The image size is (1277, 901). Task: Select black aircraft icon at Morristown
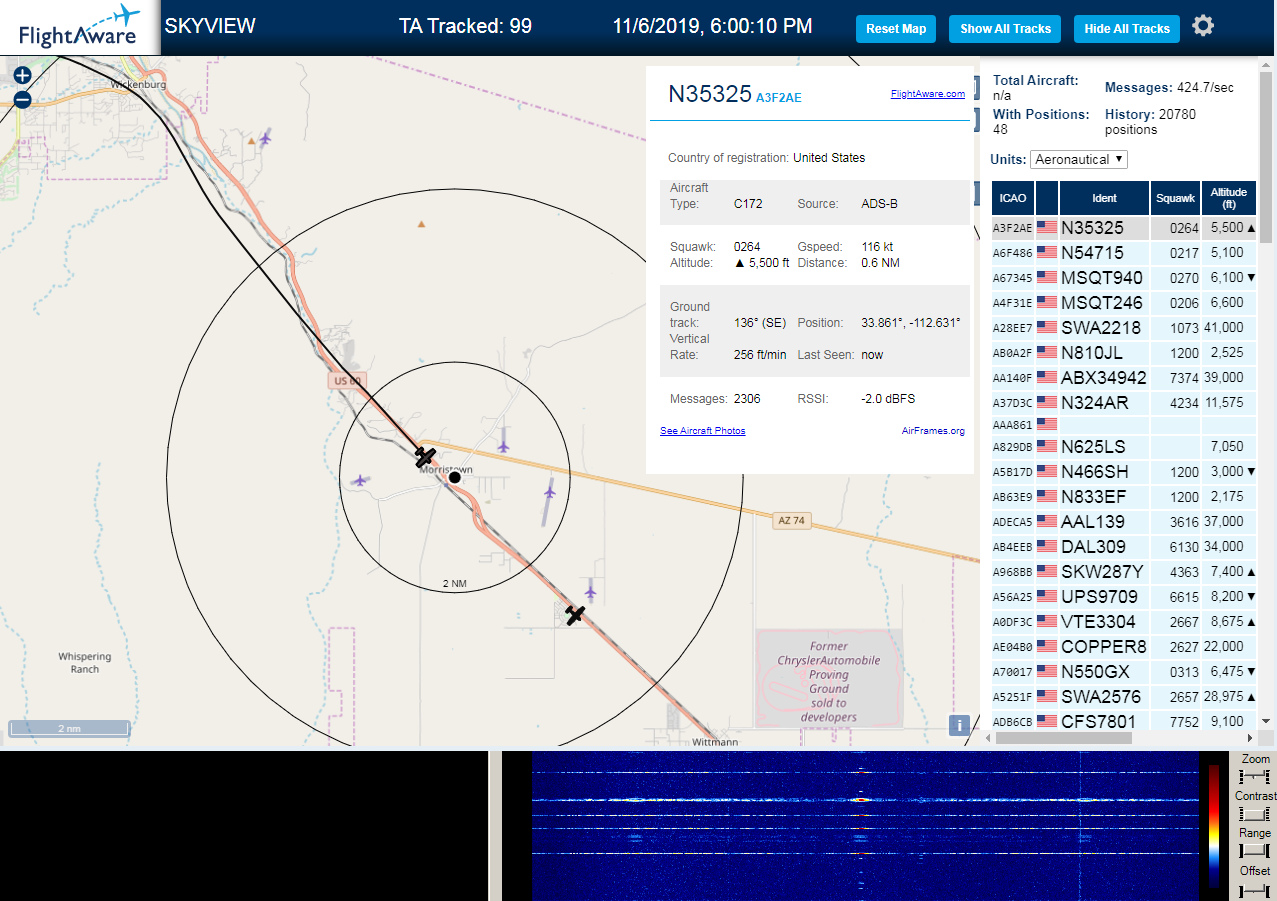426,457
